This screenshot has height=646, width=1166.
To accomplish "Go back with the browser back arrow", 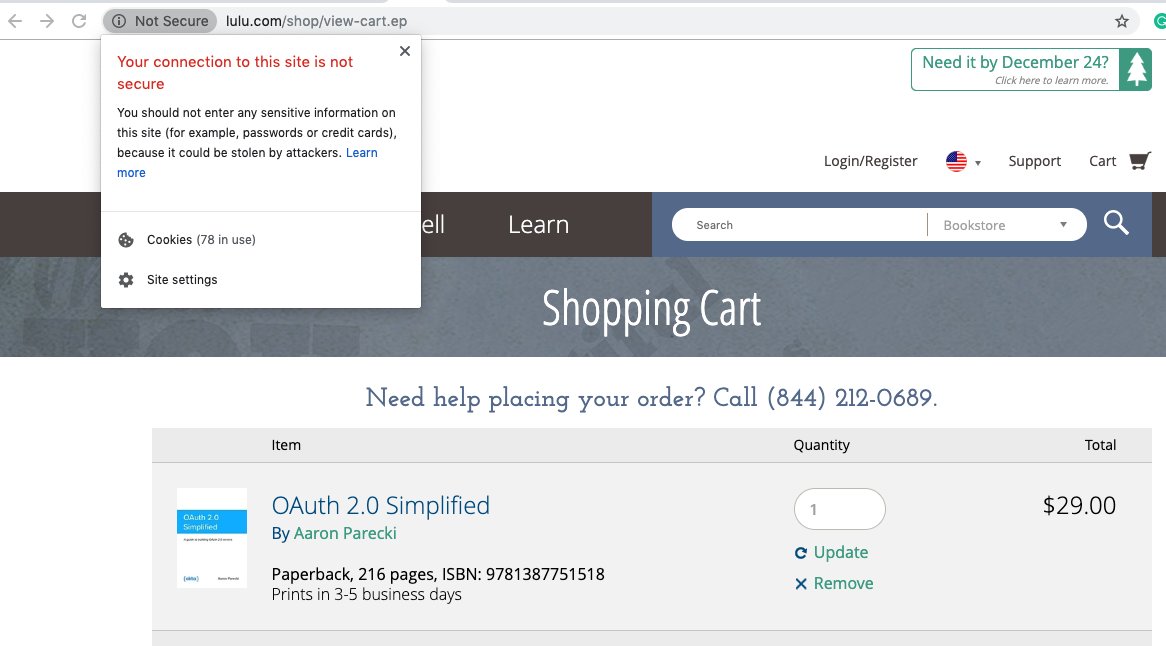I will (15, 21).
